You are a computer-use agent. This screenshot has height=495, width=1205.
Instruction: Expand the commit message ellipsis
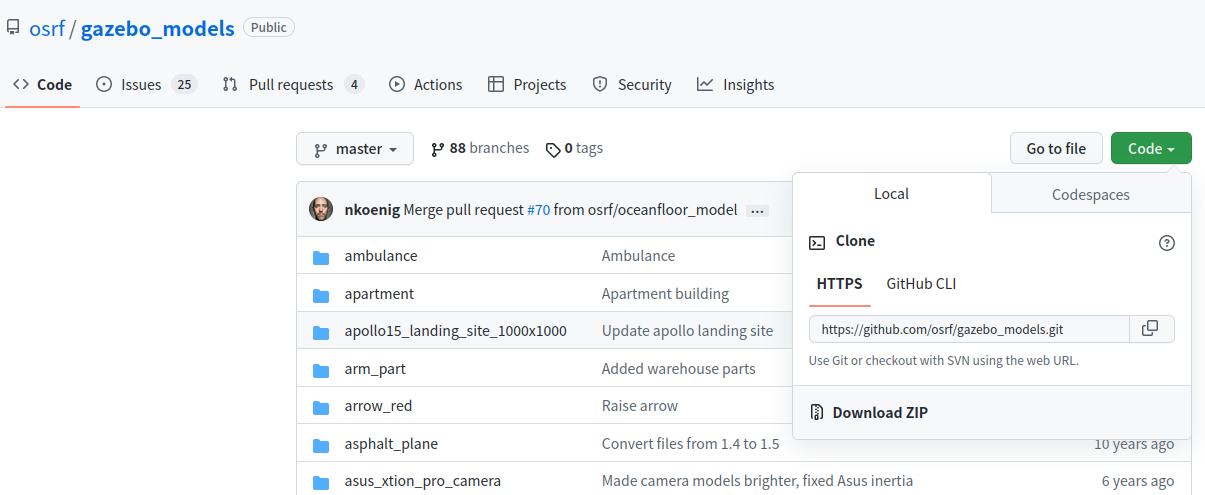coord(757,211)
